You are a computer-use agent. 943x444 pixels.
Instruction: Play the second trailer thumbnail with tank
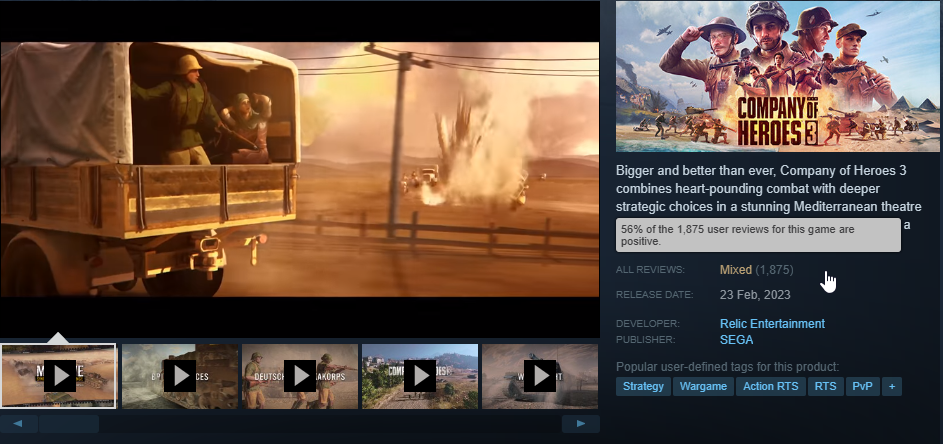tap(180, 376)
